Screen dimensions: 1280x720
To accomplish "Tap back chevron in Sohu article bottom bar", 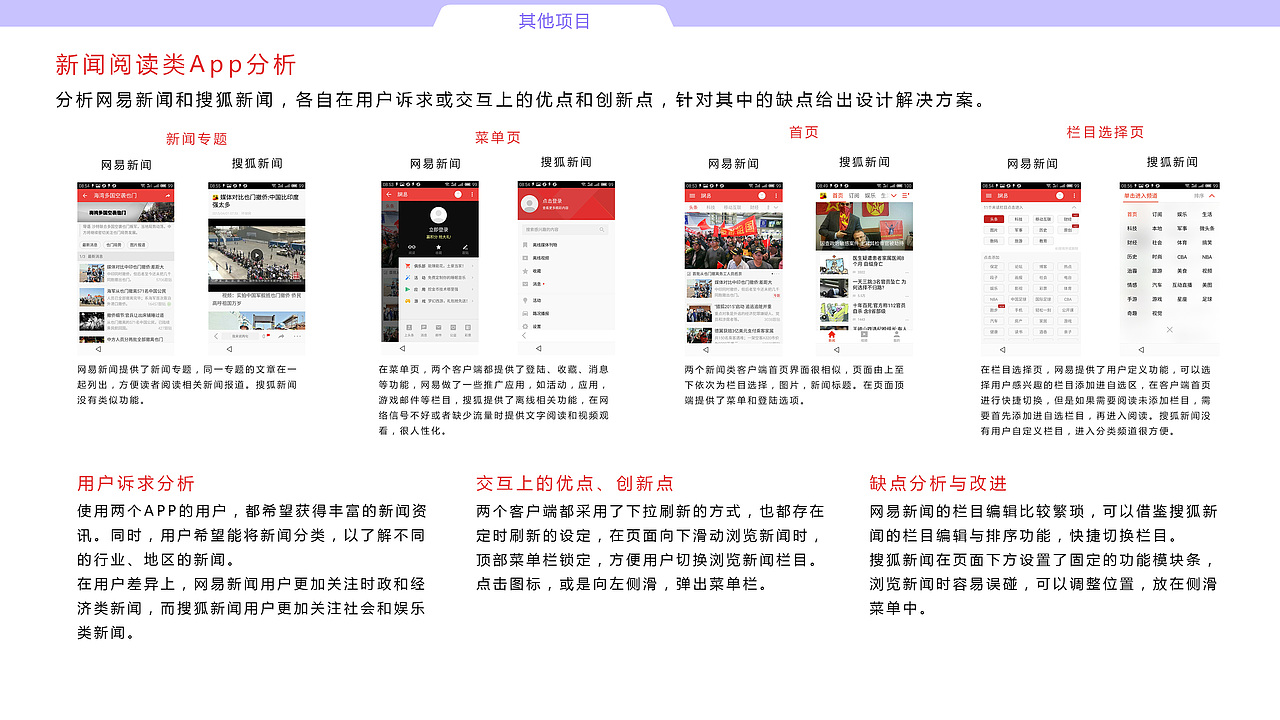I will [216, 336].
